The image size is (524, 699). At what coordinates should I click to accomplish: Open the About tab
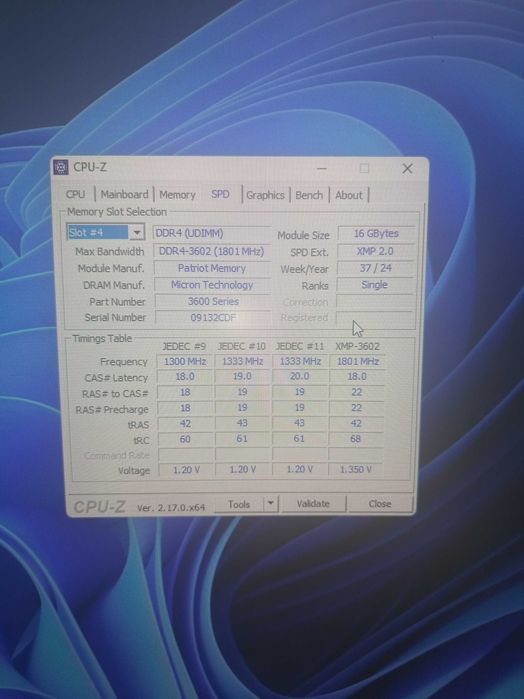coord(349,195)
